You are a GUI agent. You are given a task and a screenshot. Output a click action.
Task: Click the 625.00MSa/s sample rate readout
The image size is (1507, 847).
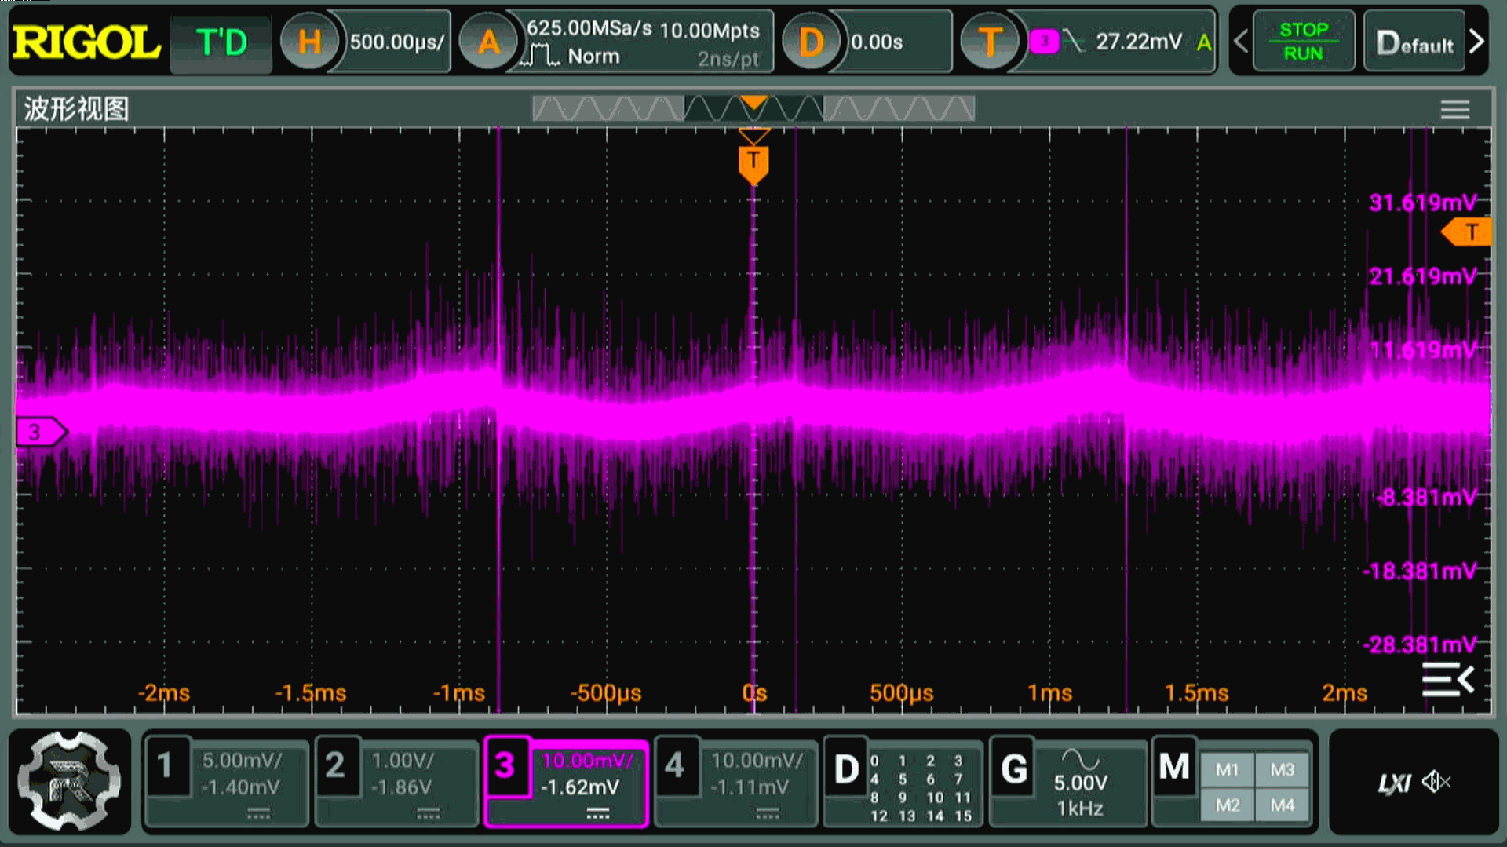click(589, 29)
